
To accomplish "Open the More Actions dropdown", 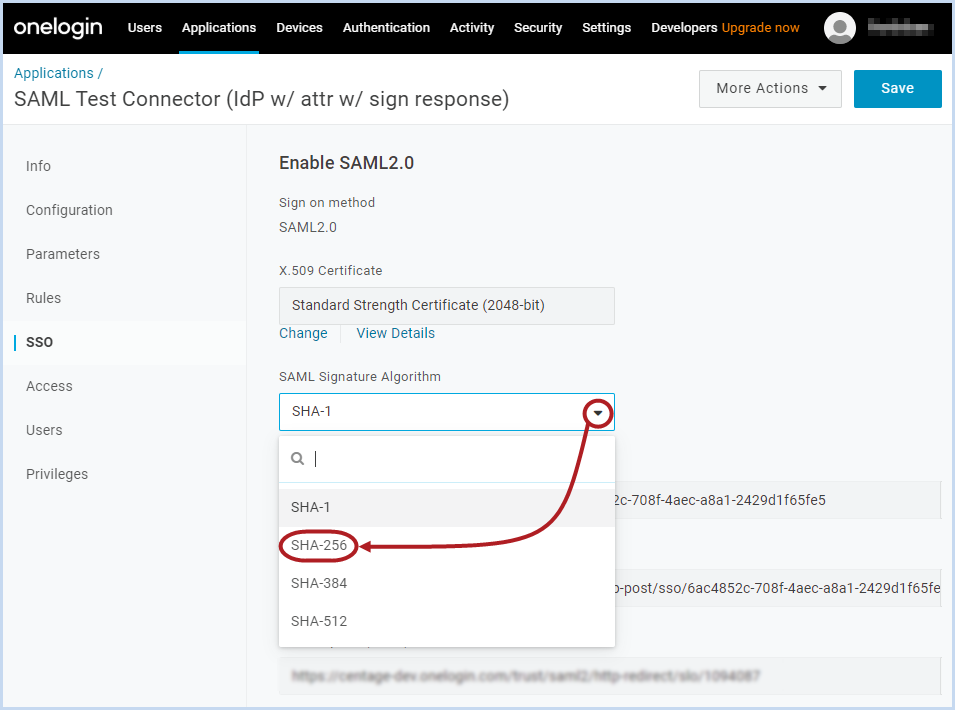I will (770, 89).
